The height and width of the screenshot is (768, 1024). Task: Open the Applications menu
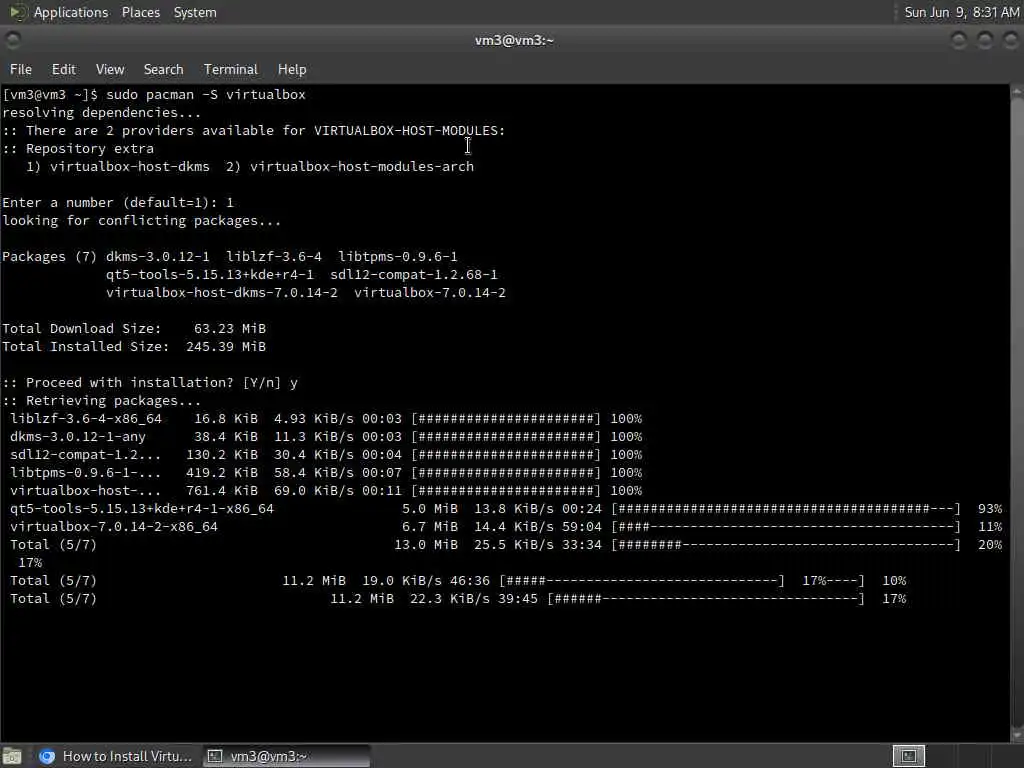tap(71, 12)
